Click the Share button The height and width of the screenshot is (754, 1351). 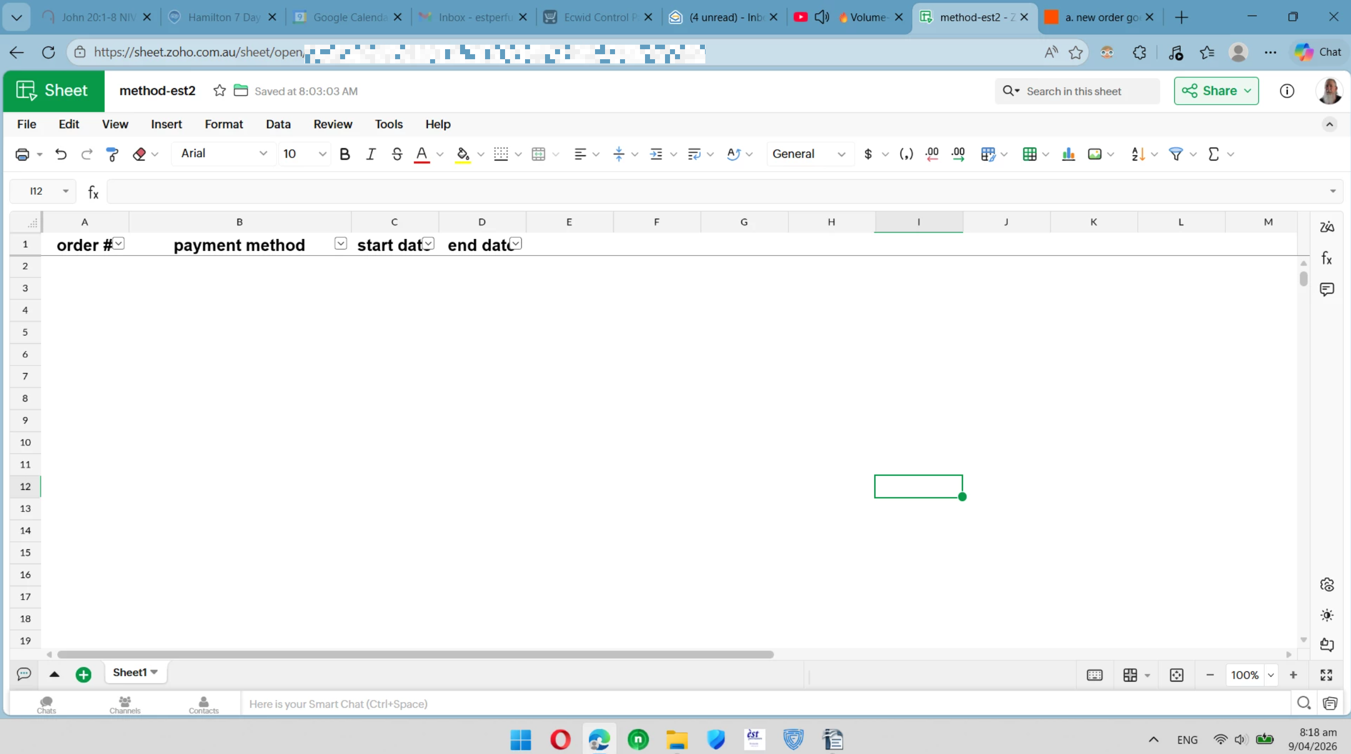click(x=1216, y=91)
